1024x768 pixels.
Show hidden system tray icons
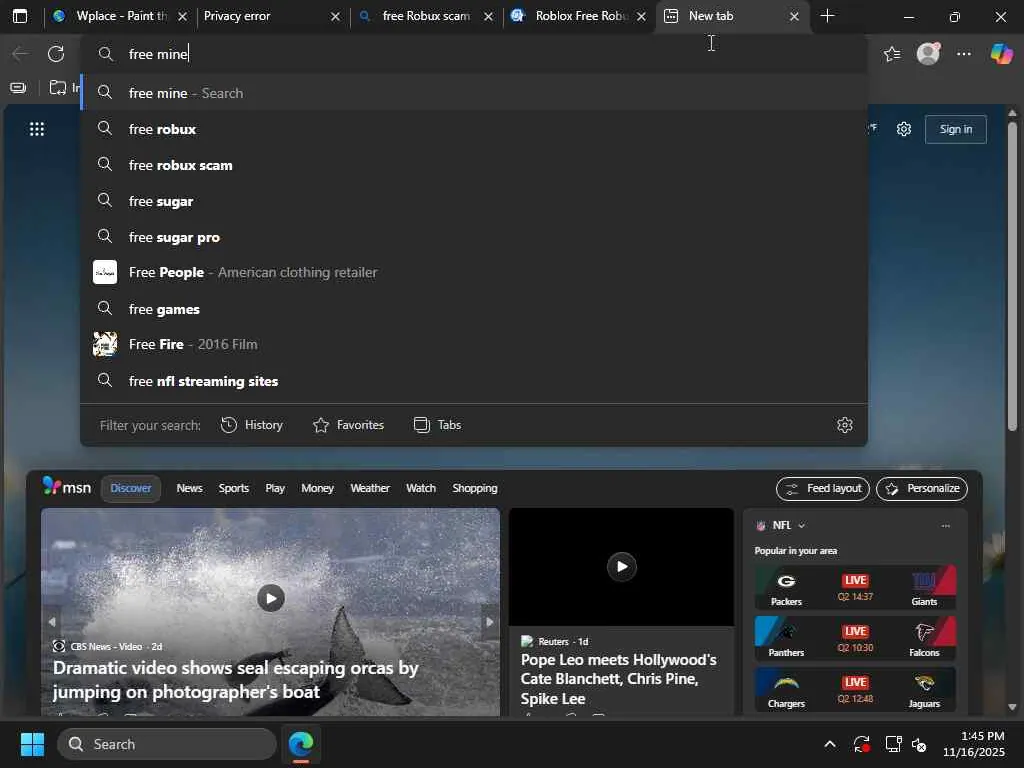tap(829, 744)
